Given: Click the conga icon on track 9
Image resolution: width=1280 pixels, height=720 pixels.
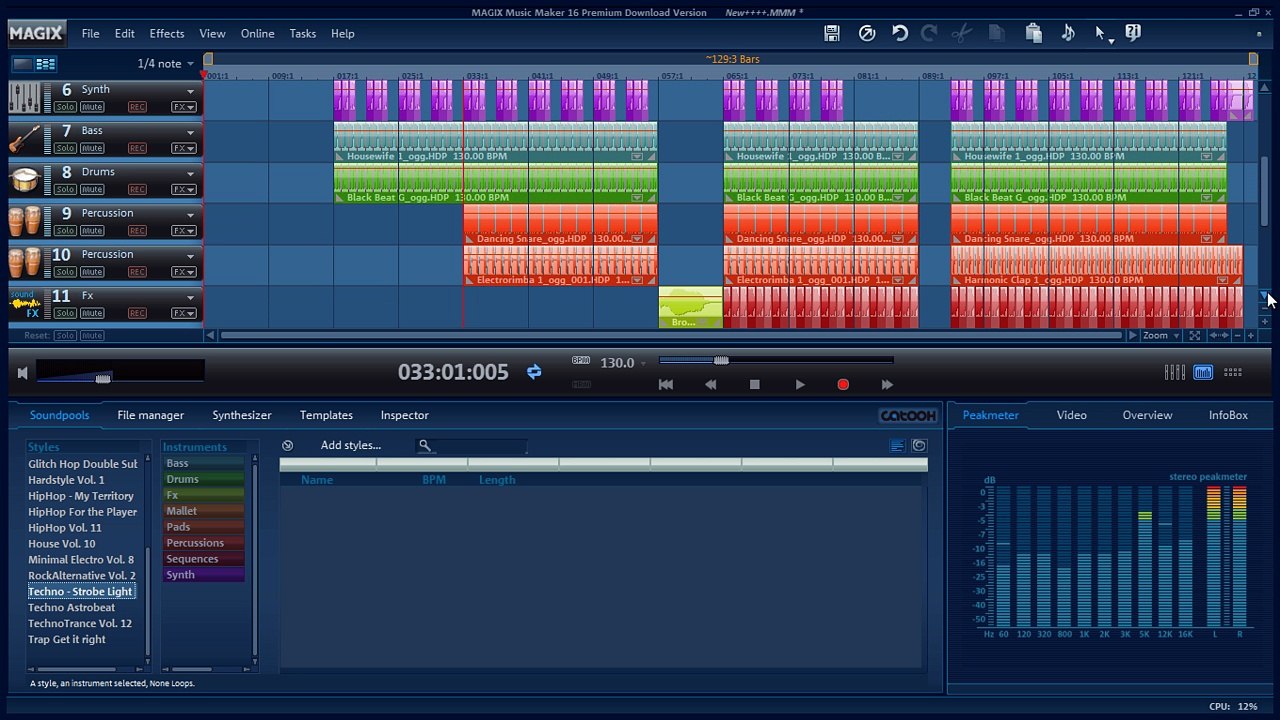Looking at the screenshot, I should pyautogui.click(x=25, y=221).
